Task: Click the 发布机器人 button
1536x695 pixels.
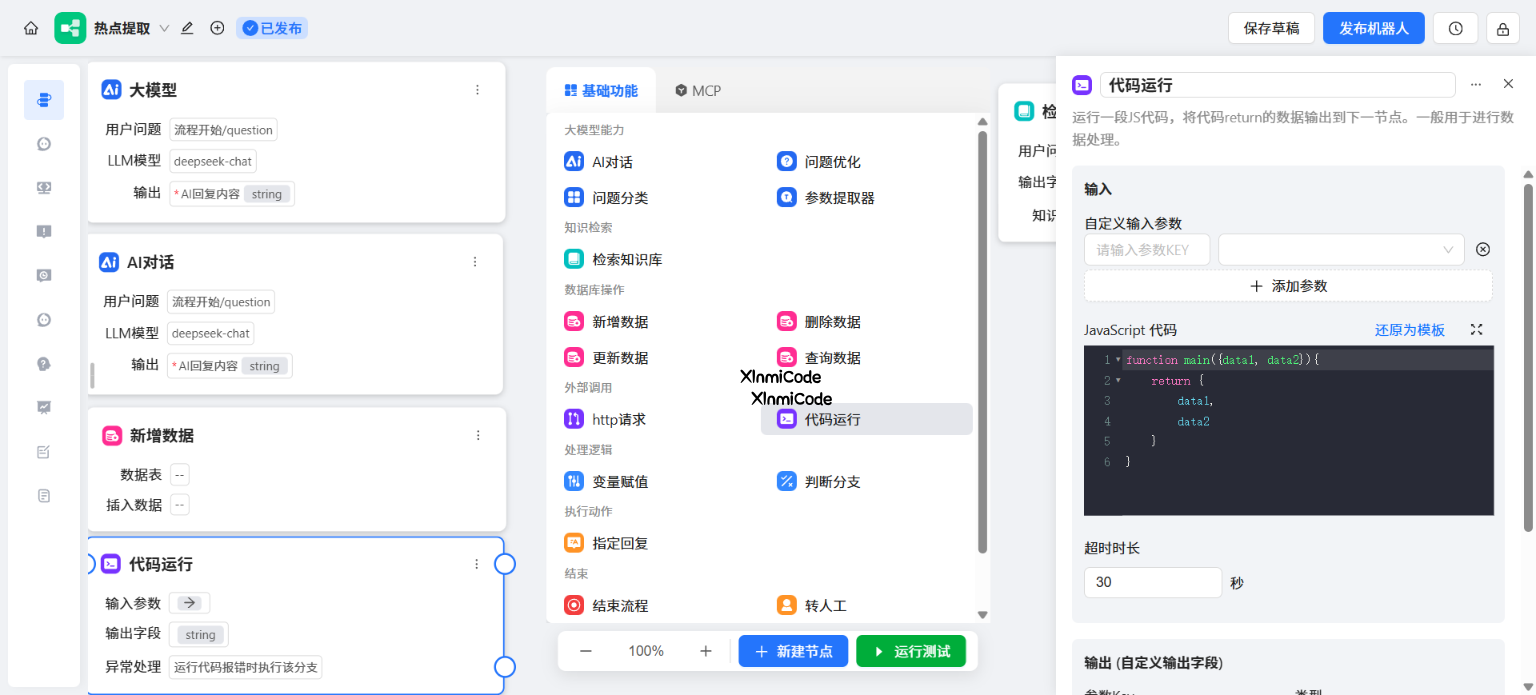Action: point(1373,27)
